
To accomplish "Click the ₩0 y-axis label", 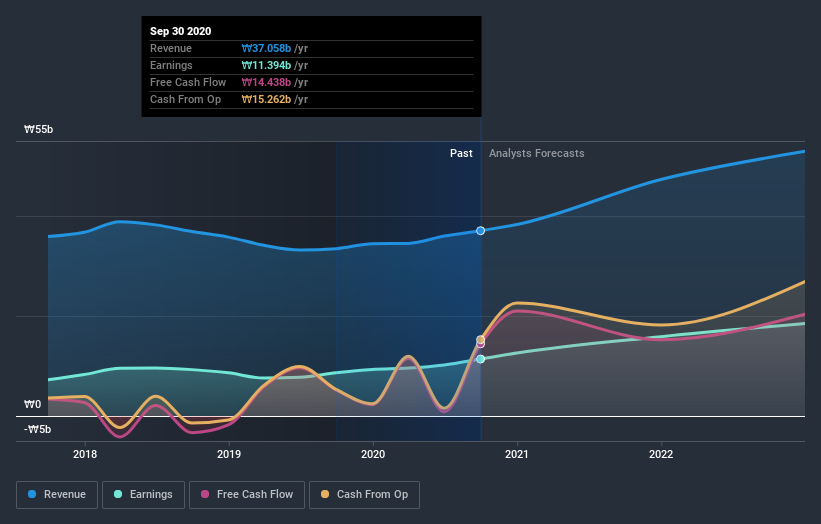I will (x=32, y=404).
